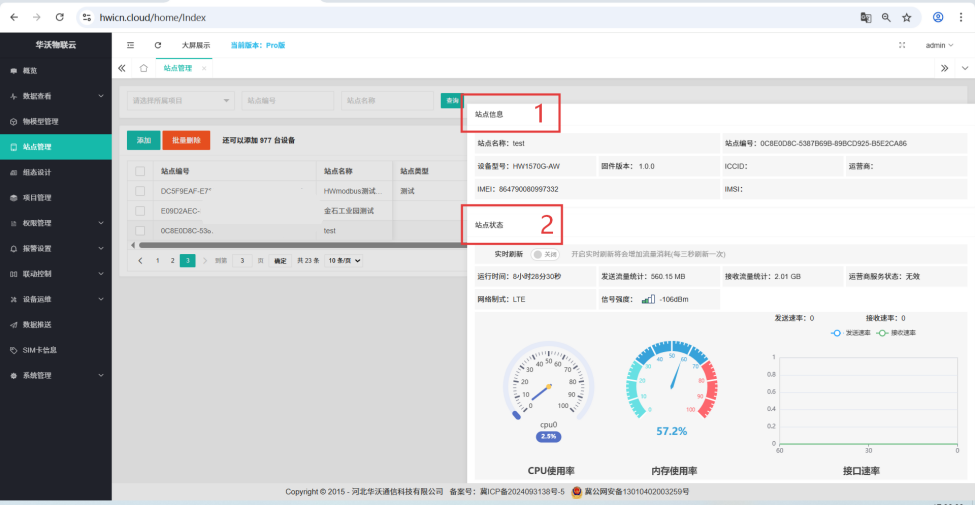The image size is (975, 505).
Task: Click the 冀ICP备2024093138号-5 footer link
Action: (522, 492)
